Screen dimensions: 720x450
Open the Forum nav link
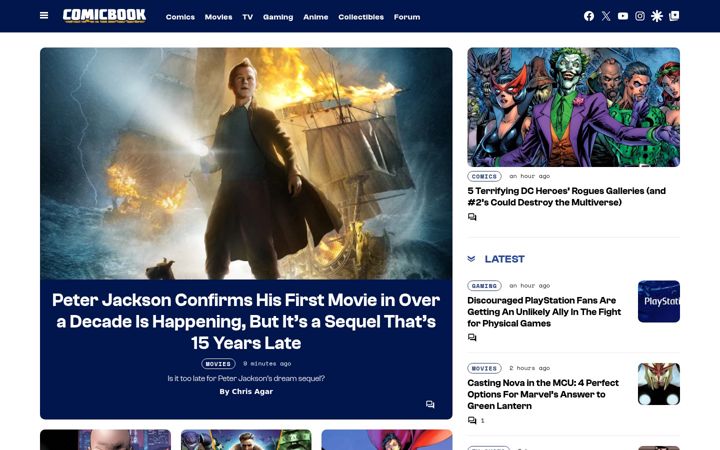click(407, 17)
